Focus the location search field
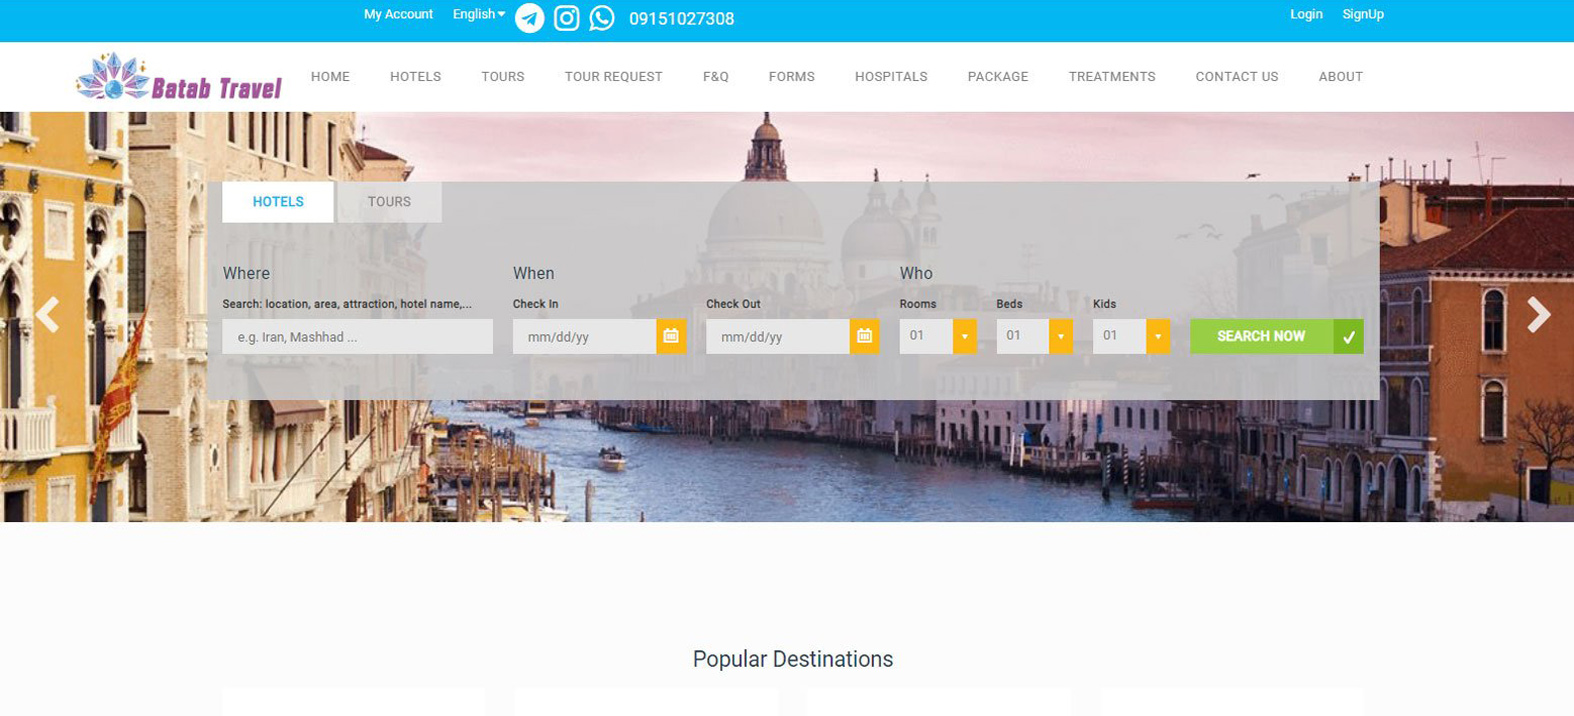This screenshot has height=716, width=1574. 358,337
